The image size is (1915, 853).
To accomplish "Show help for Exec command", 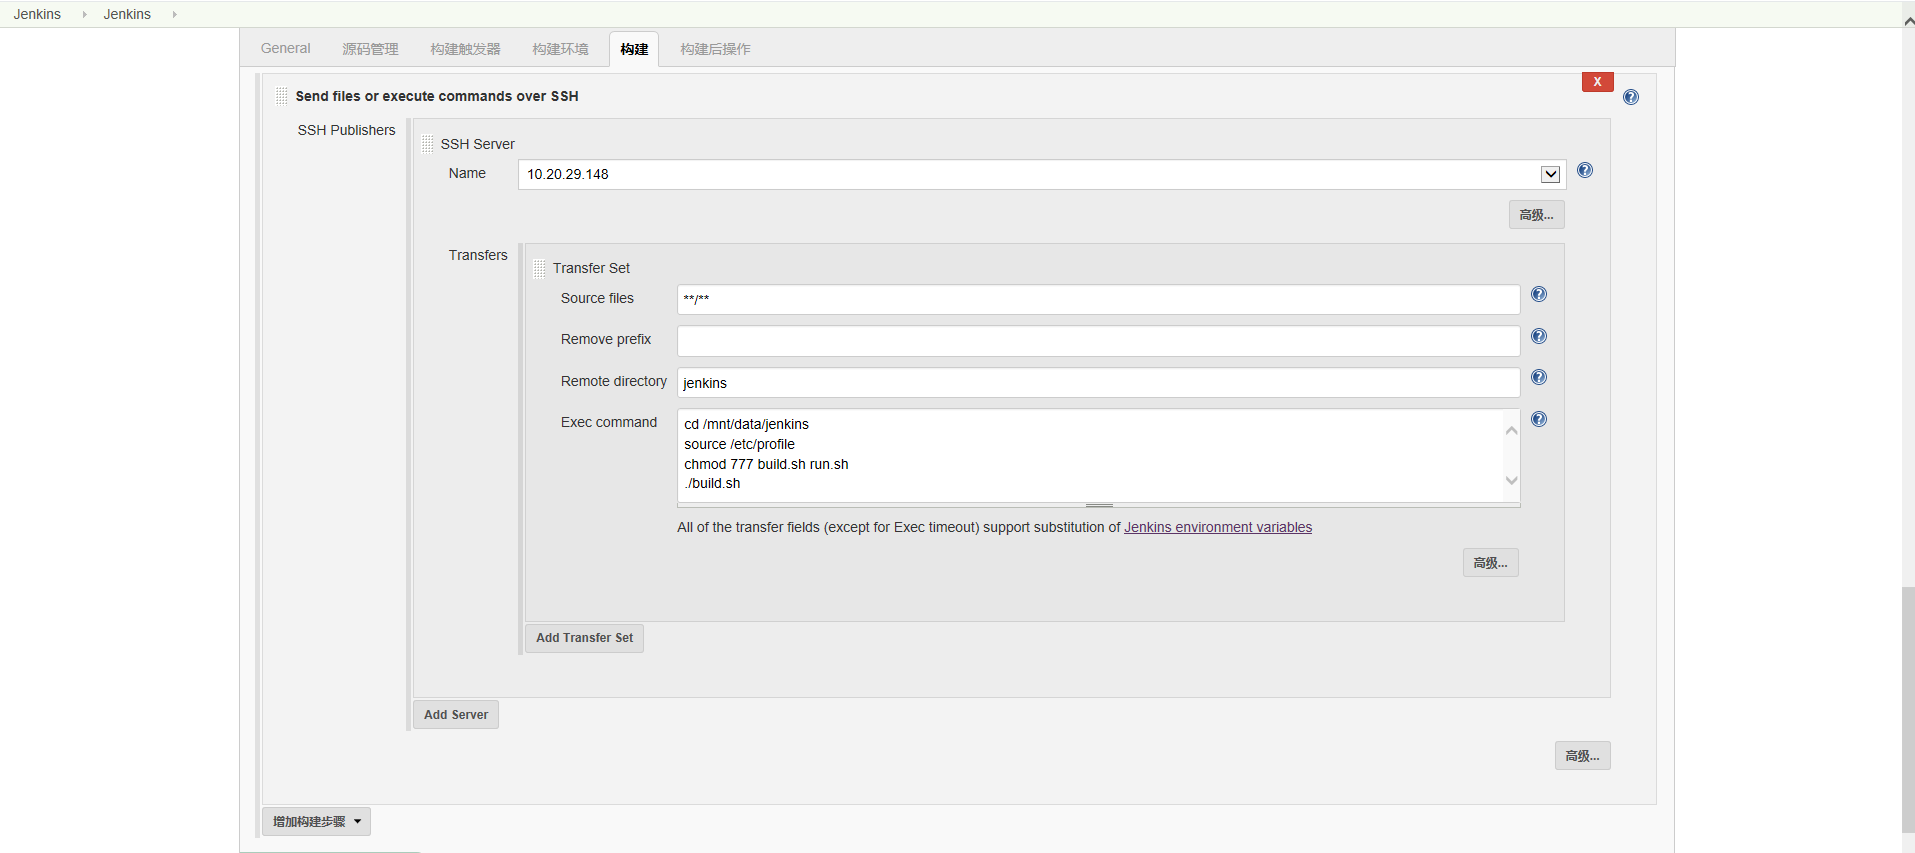I will click(x=1538, y=419).
